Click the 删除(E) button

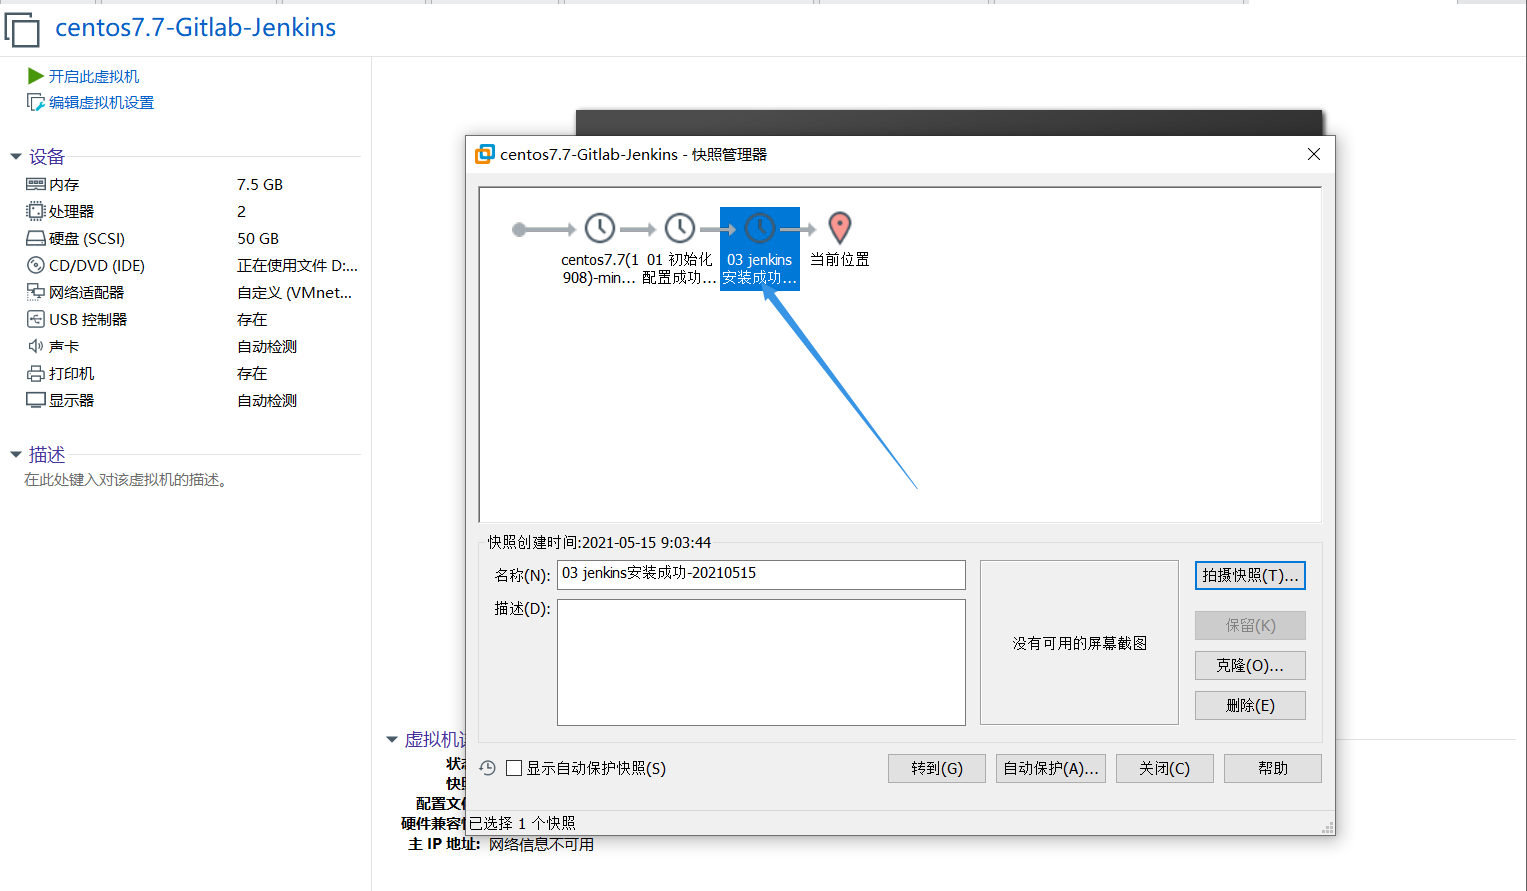[1250, 705]
